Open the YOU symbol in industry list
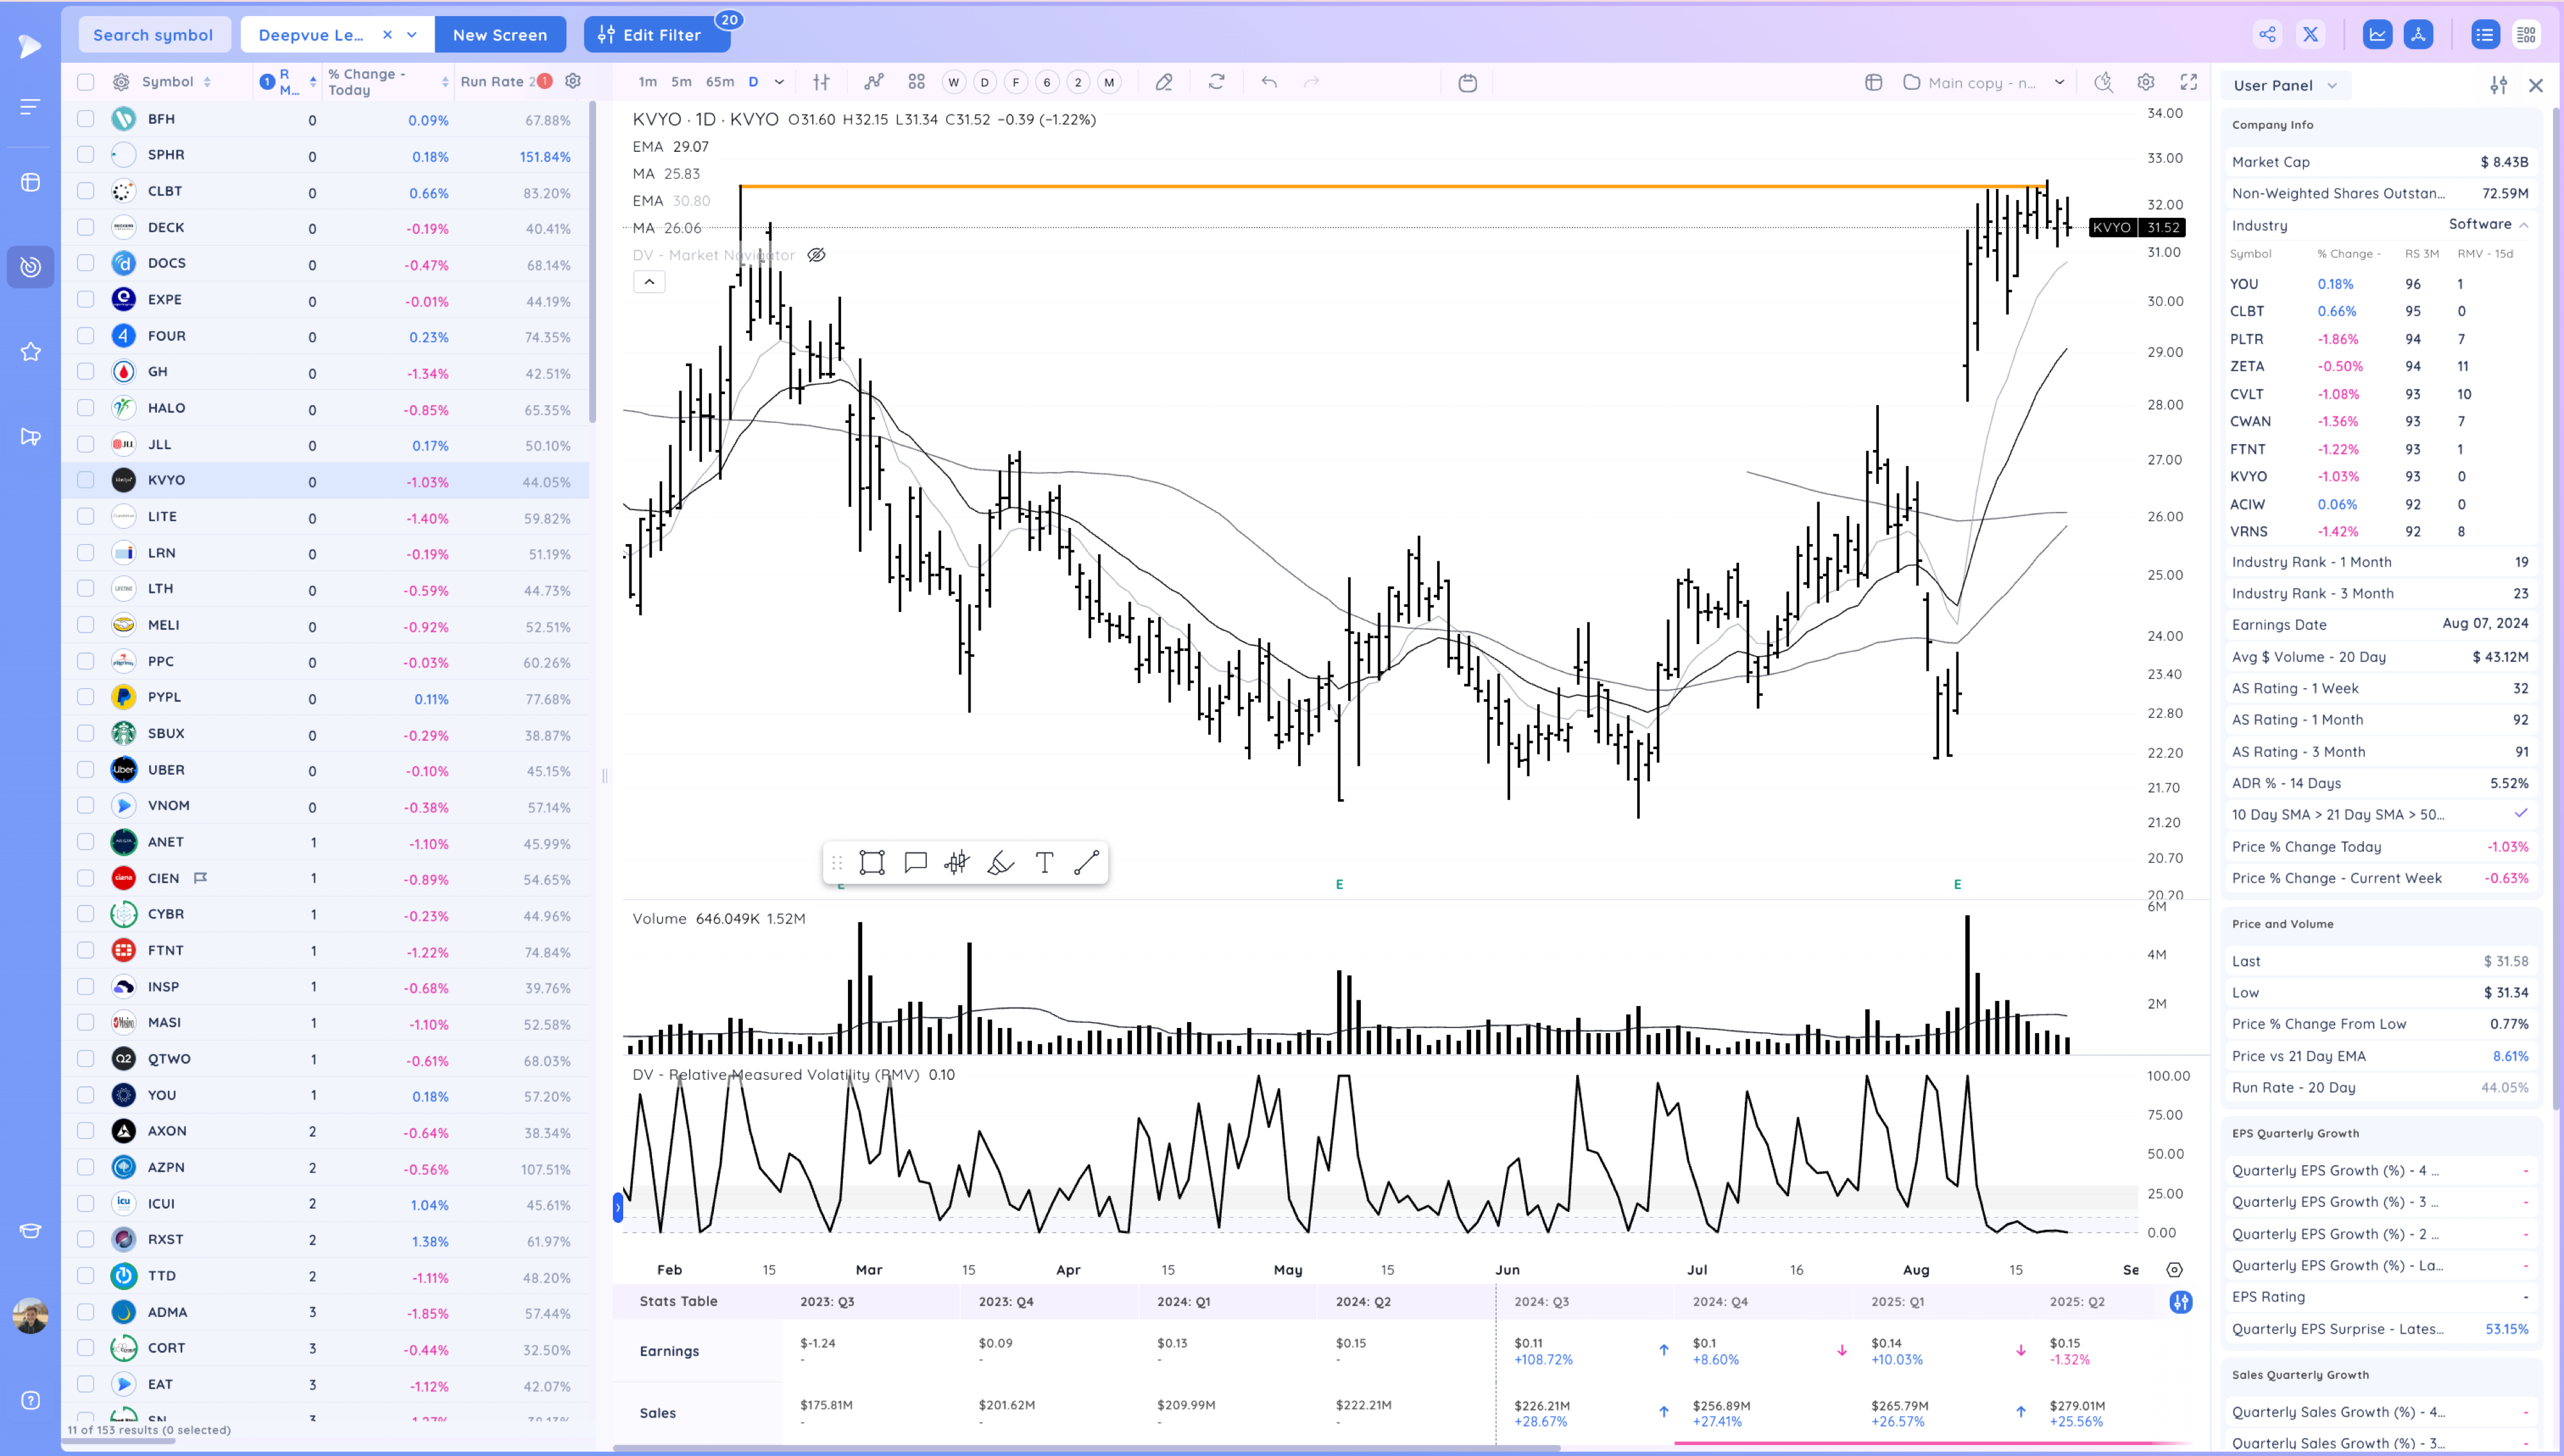The height and width of the screenshot is (1456, 2564). [x=2244, y=284]
